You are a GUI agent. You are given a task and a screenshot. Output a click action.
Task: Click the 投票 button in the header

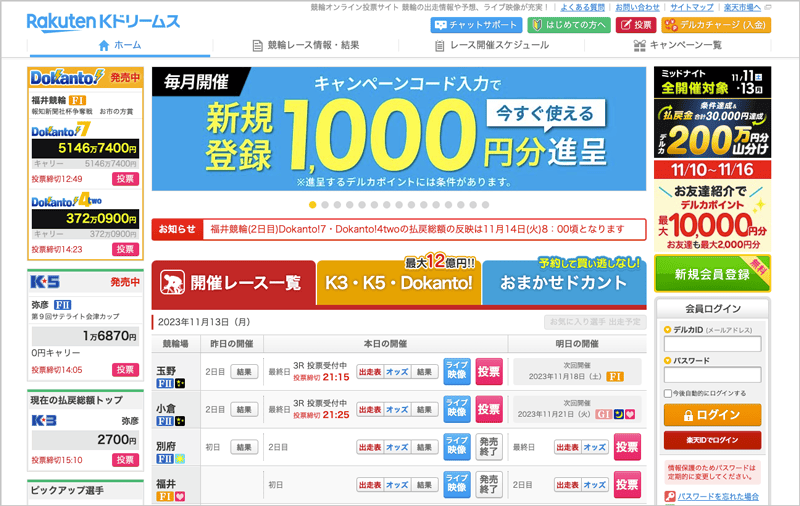click(x=636, y=24)
